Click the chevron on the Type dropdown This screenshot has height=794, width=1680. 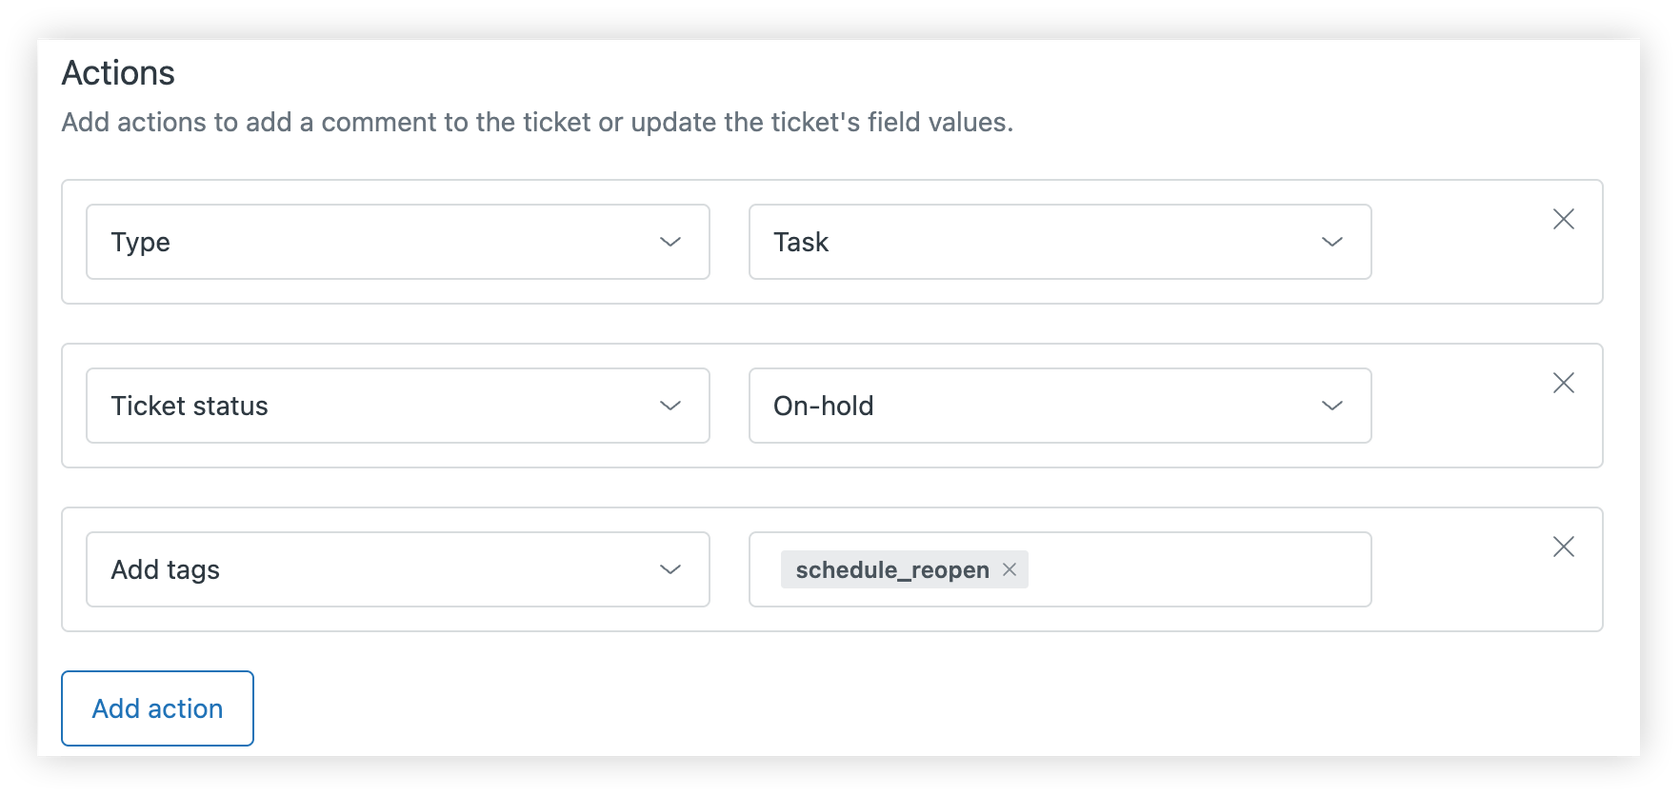670,242
